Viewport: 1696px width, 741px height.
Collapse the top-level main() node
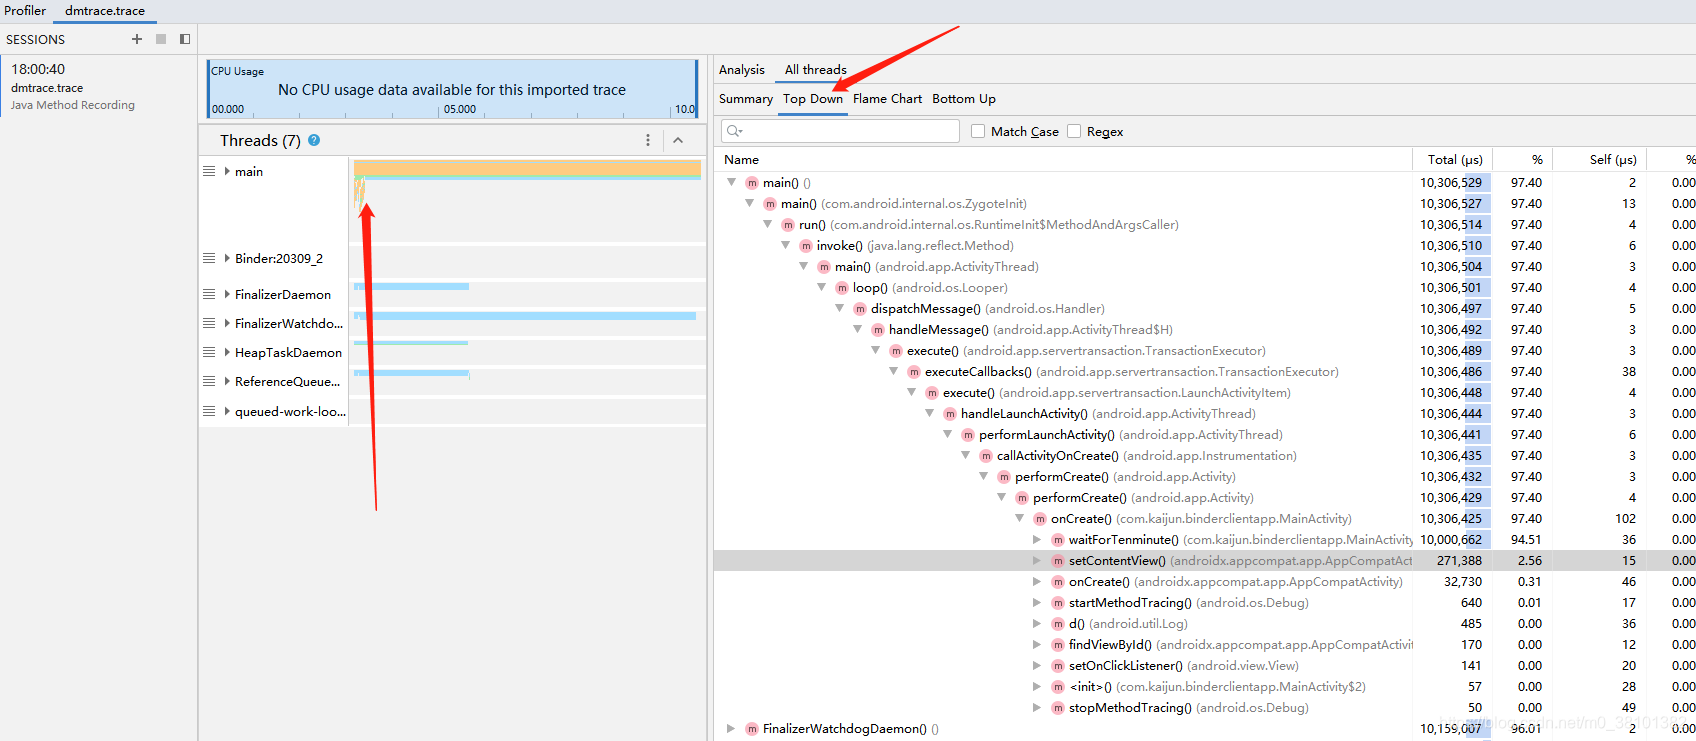click(732, 182)
